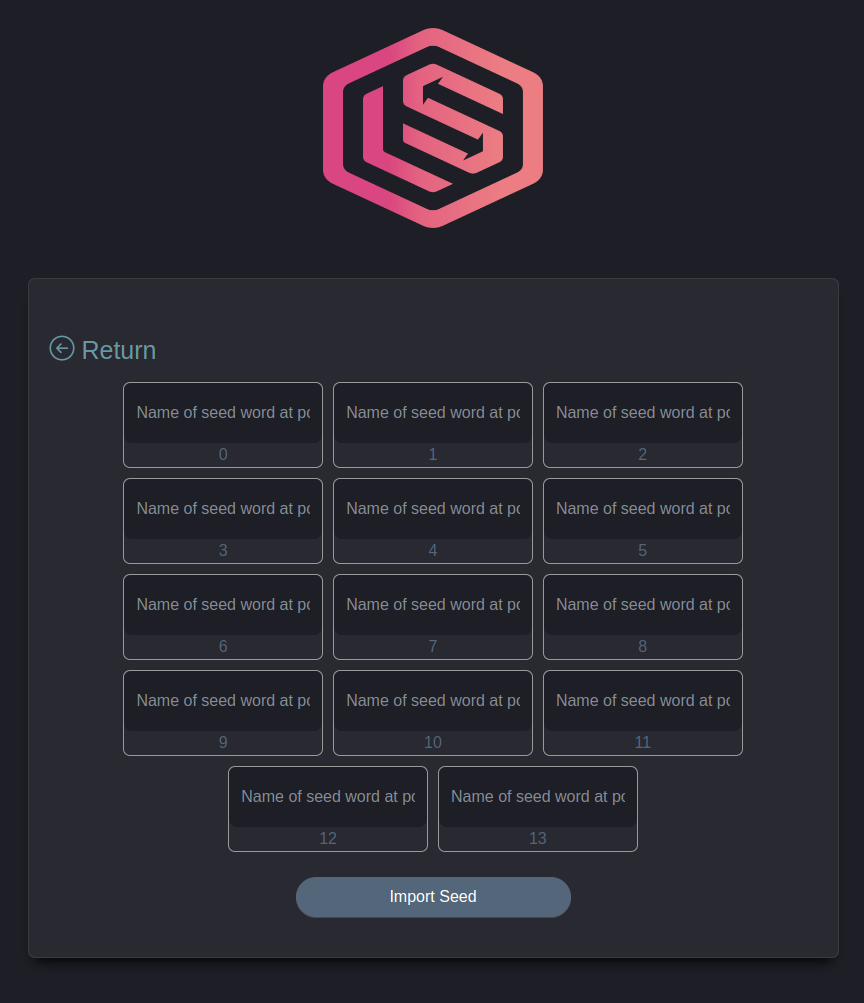The image size is (864, 1003).
Task: Click the circled back arrow icon
Action: pos(62,349)
